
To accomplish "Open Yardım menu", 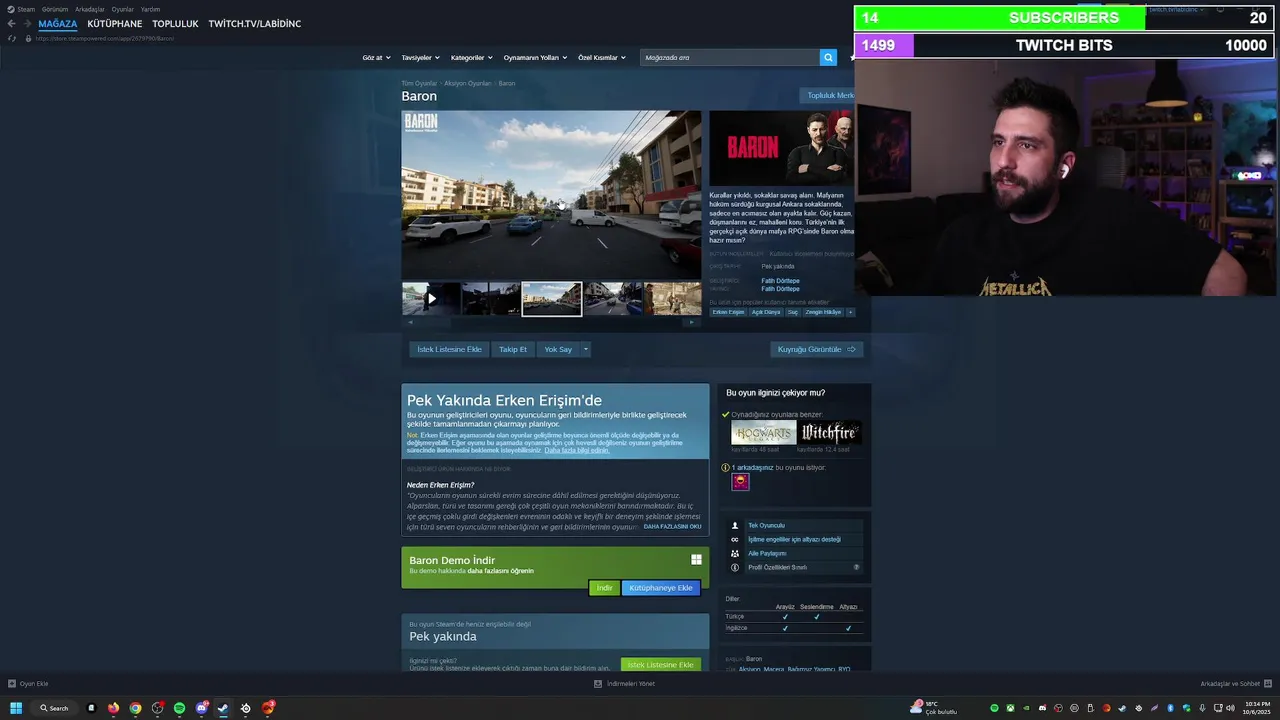I will click(x=150, y=9).
